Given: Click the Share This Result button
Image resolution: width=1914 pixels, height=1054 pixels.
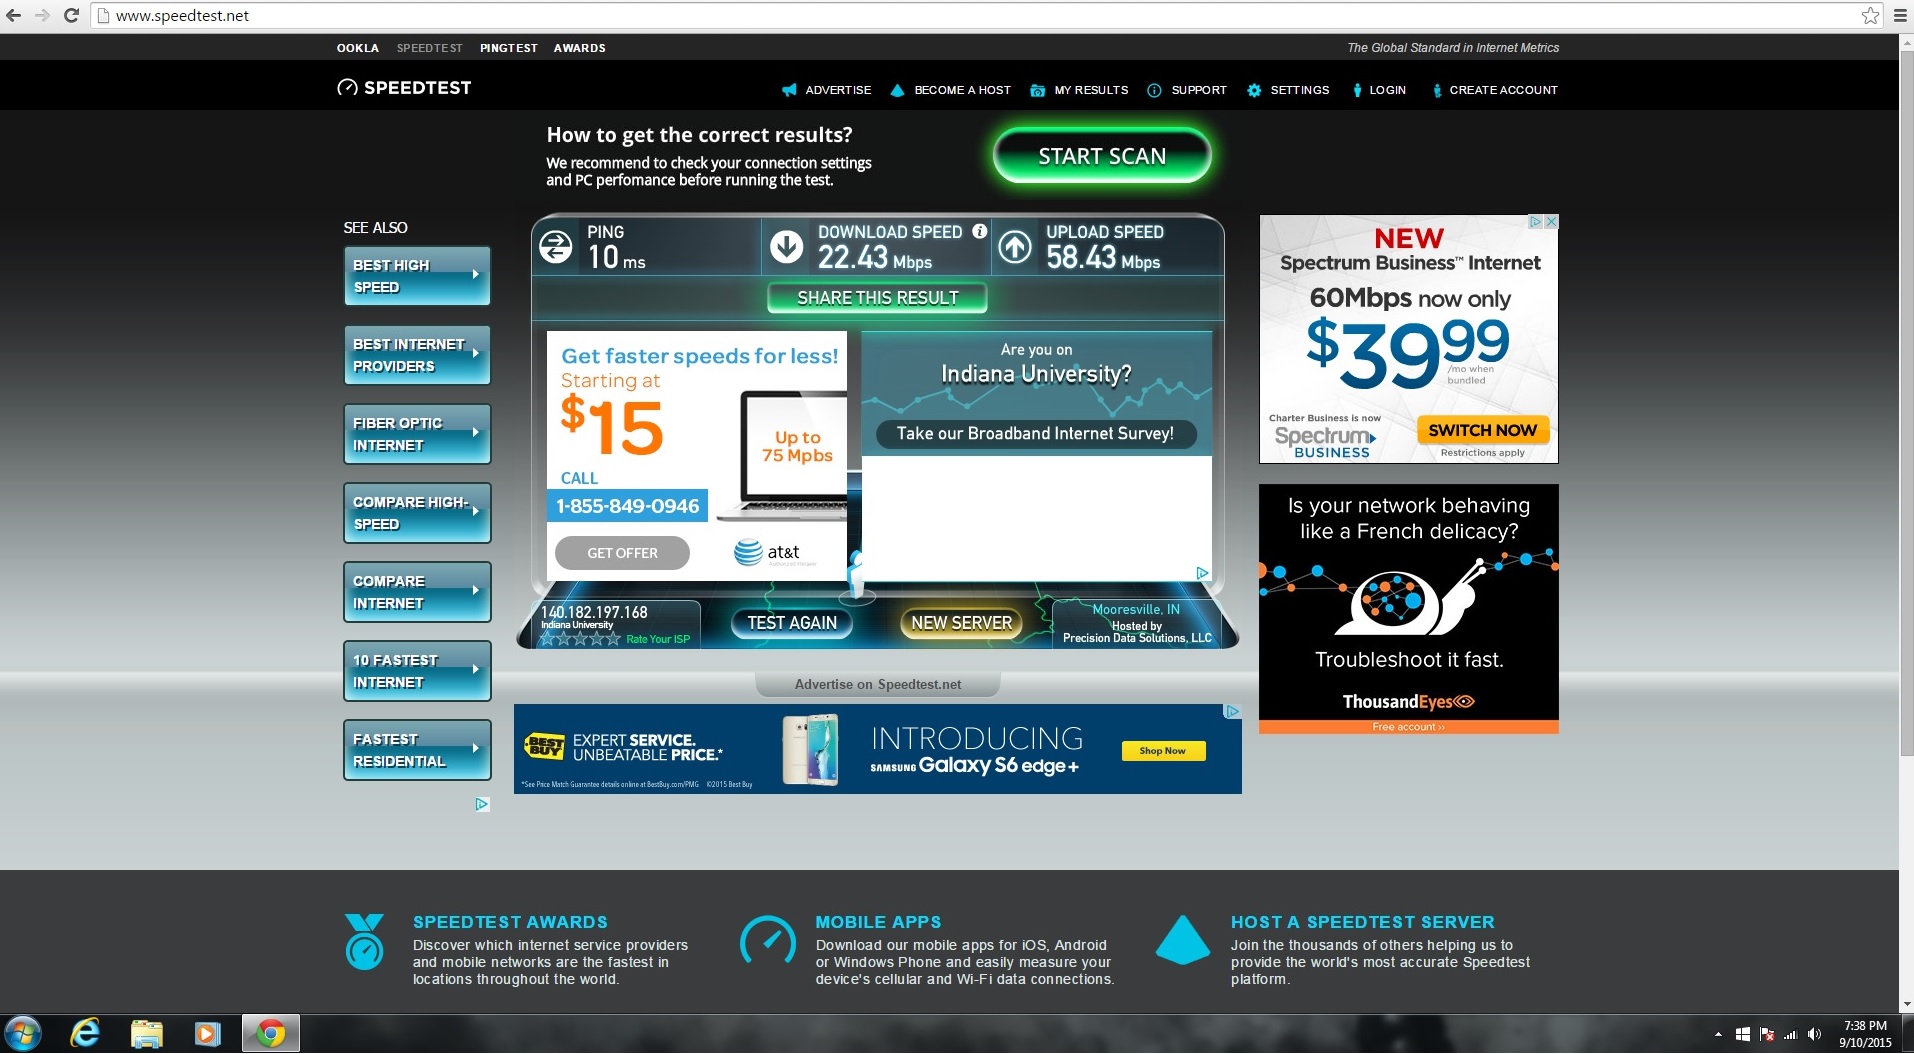Looking at the screenshot, I should [877, 298].
